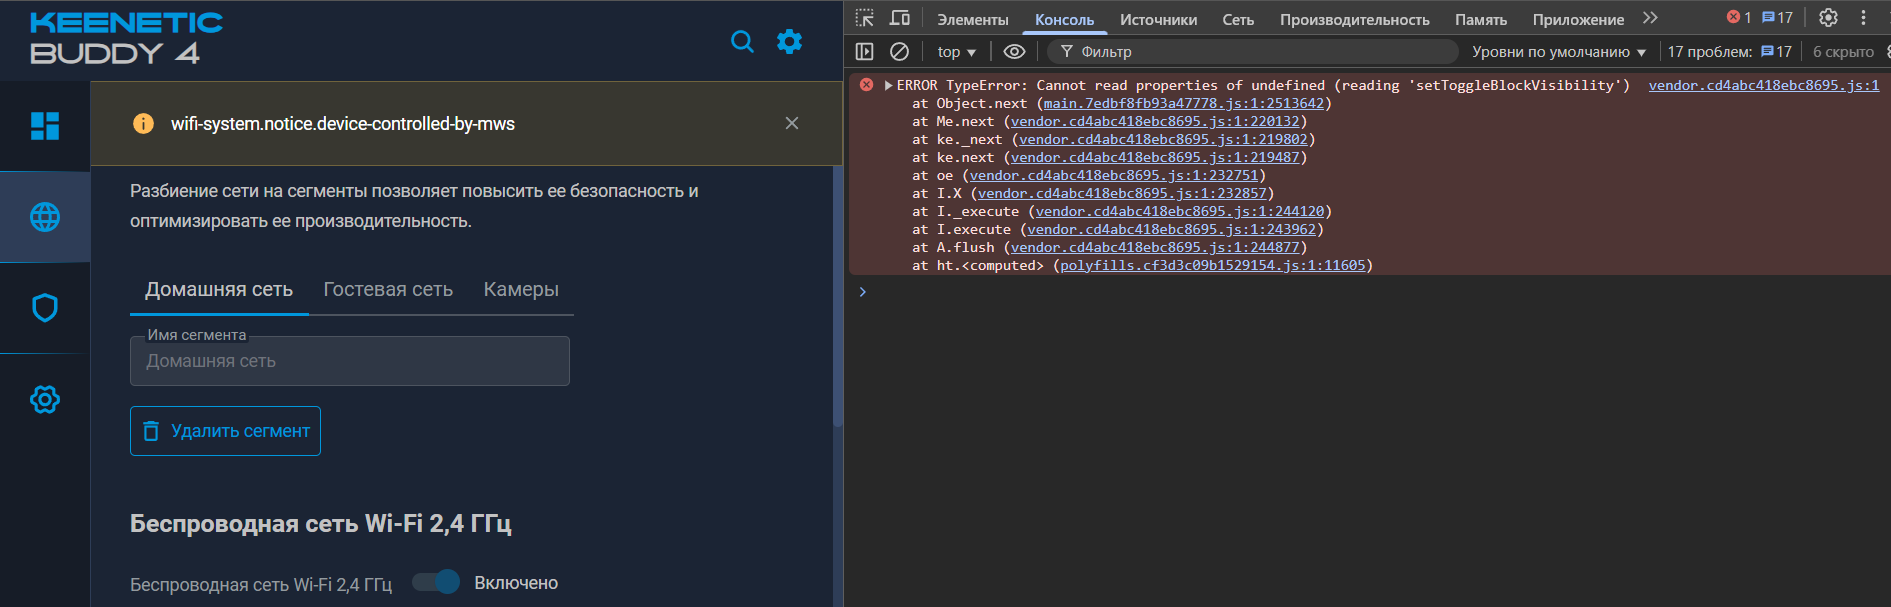The height and width of the screenshot is (607, 1891).
Task: Open the management gear icon in sidebar
Action: [45, 400]
